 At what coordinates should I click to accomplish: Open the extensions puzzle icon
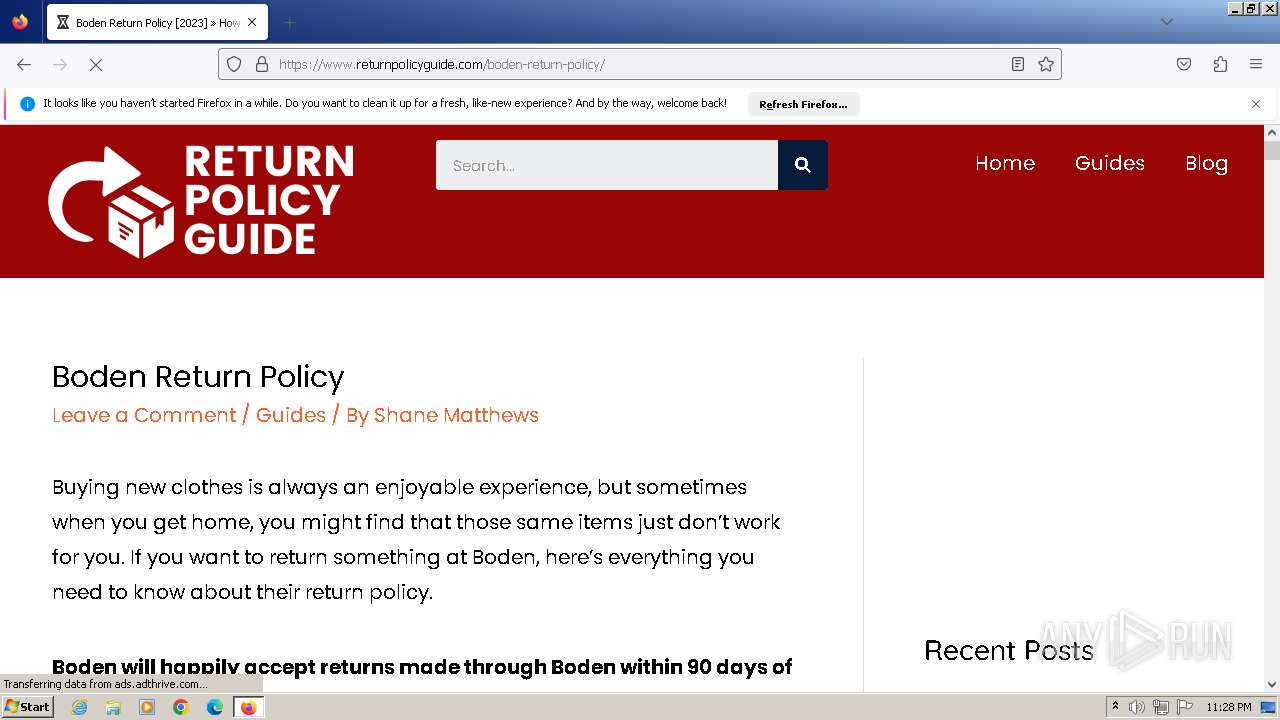pos(1220,64)
